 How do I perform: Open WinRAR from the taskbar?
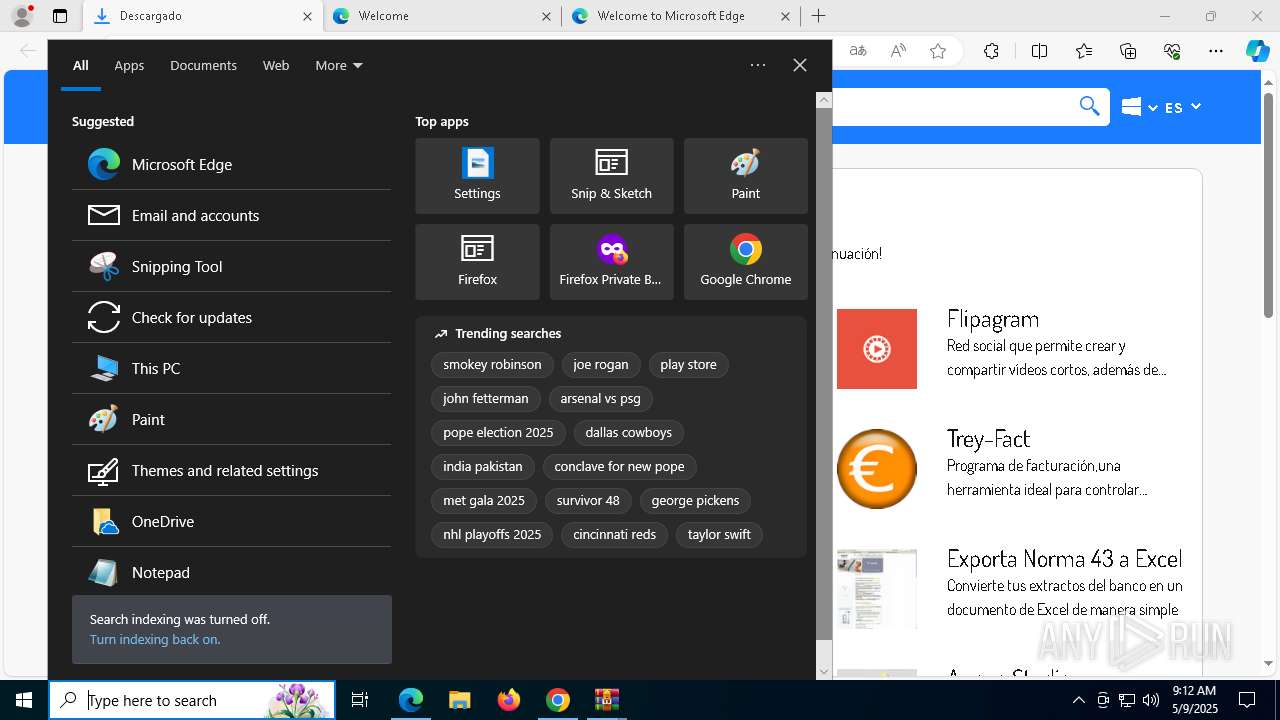pyautogui.click(x=606, y=700)
